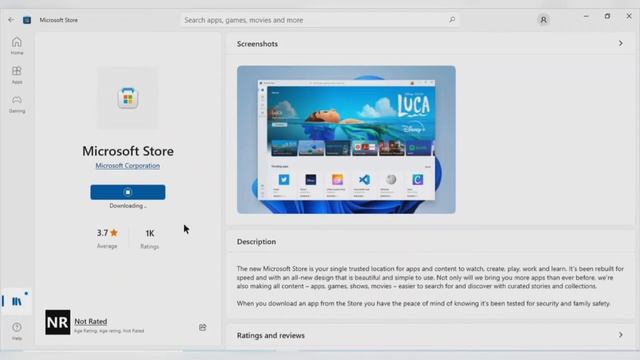Minimize the Microsoft Store window
This screenshot has width=640, height=360.
tap(586, 16)
